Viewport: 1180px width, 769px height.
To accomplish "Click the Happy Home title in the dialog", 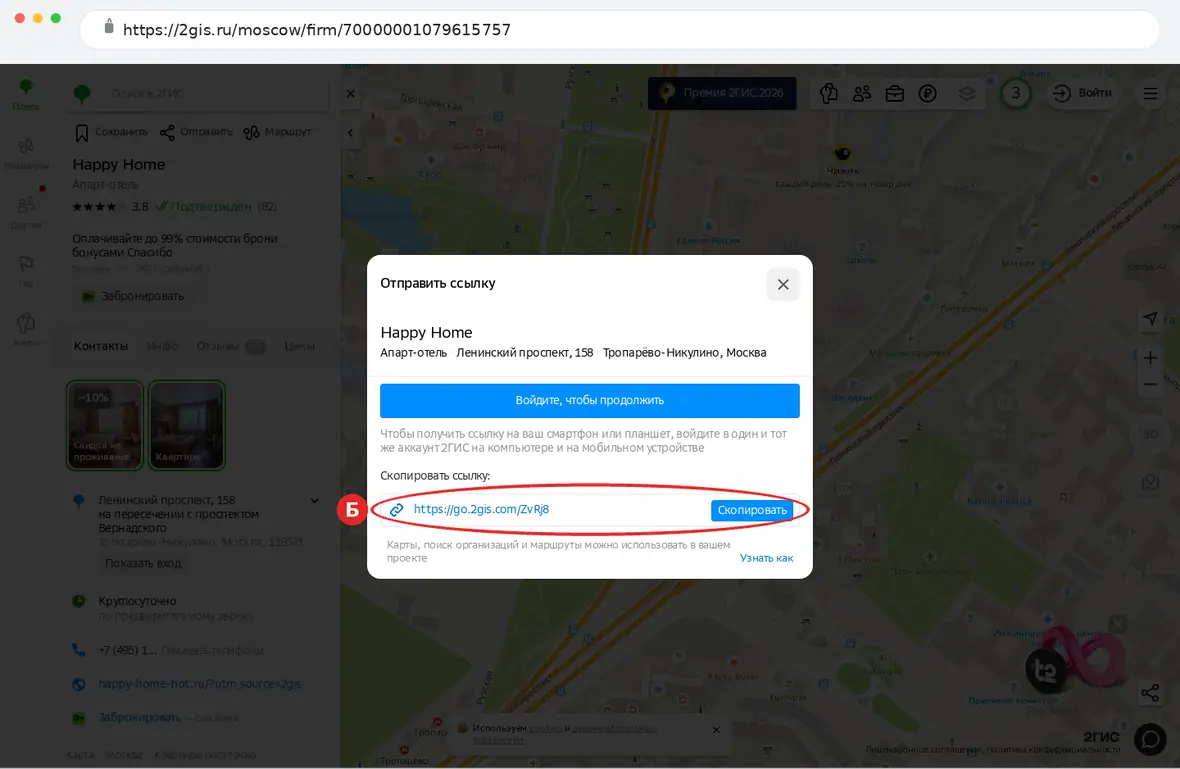I will (426, 333).
